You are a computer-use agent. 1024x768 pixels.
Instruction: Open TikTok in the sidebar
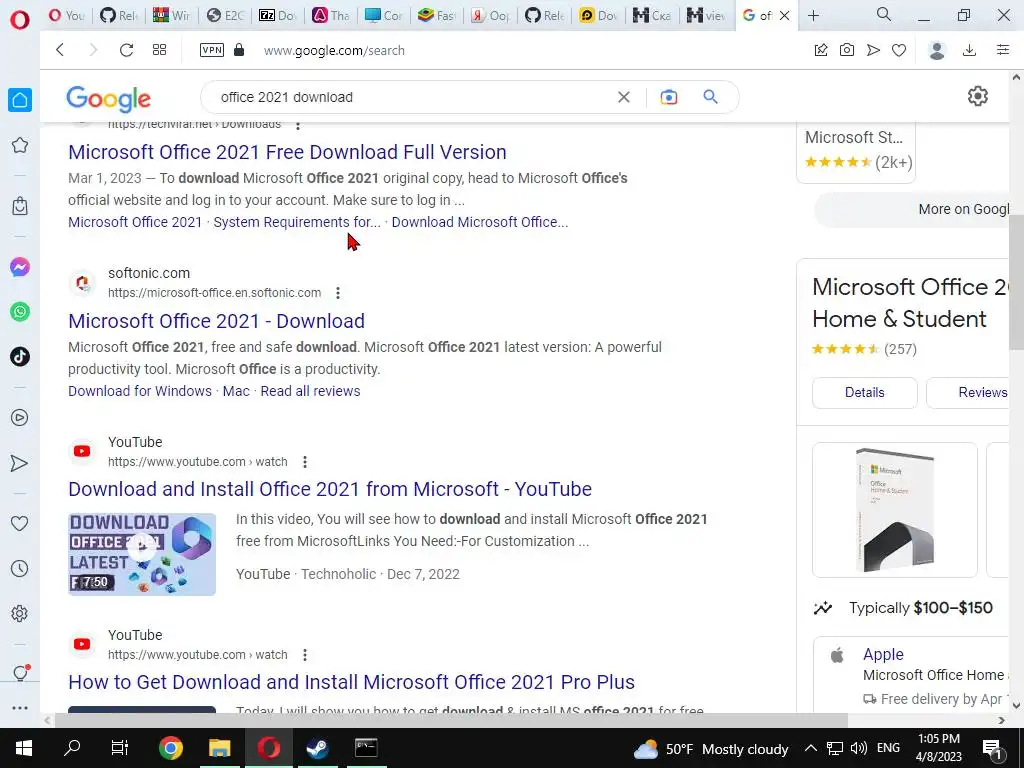point(20,357)
